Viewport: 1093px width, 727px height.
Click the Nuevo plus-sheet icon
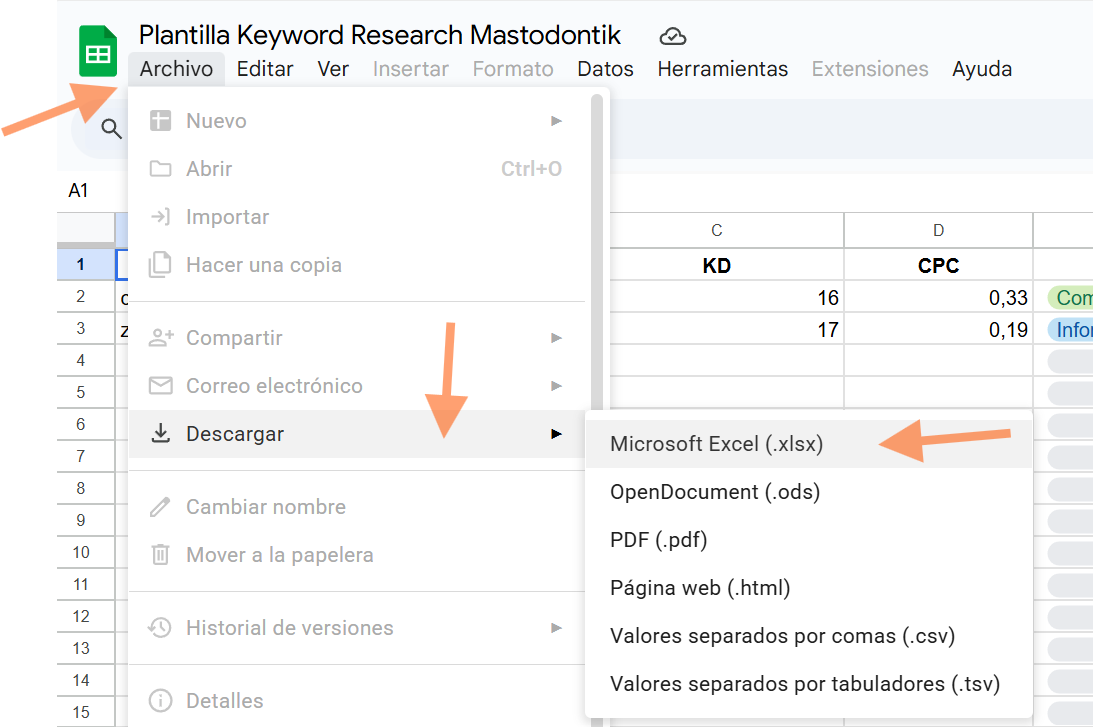(160, 121)
